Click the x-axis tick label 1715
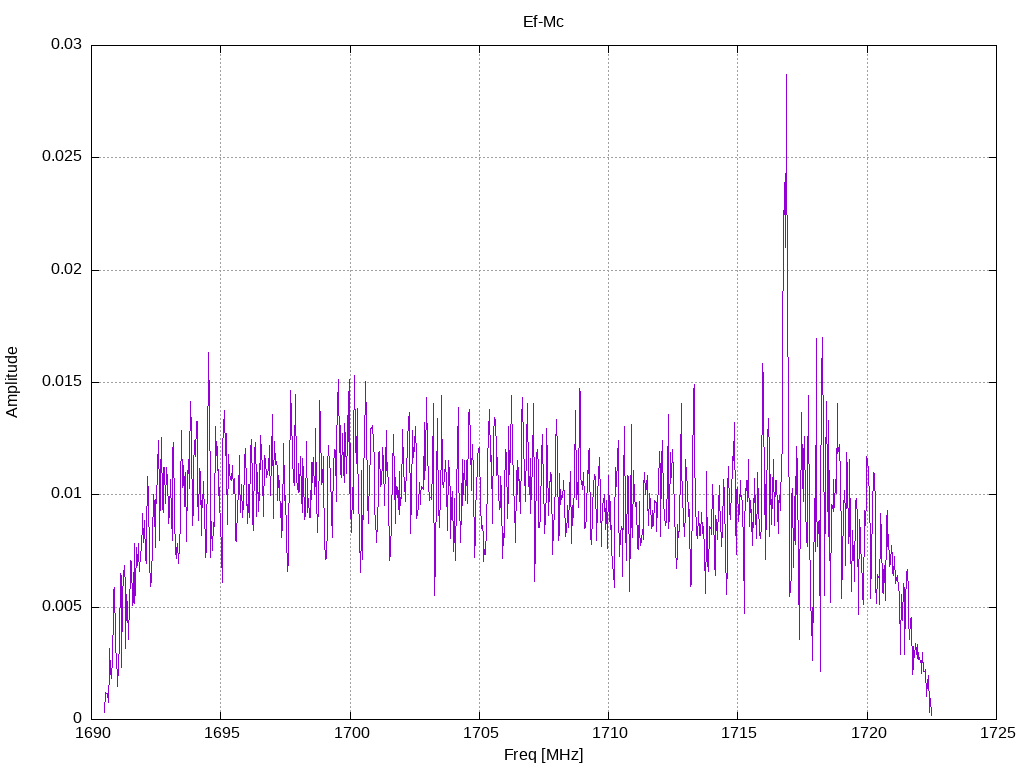Viewport: 1024px width, 768px height. tap(739, 733)
